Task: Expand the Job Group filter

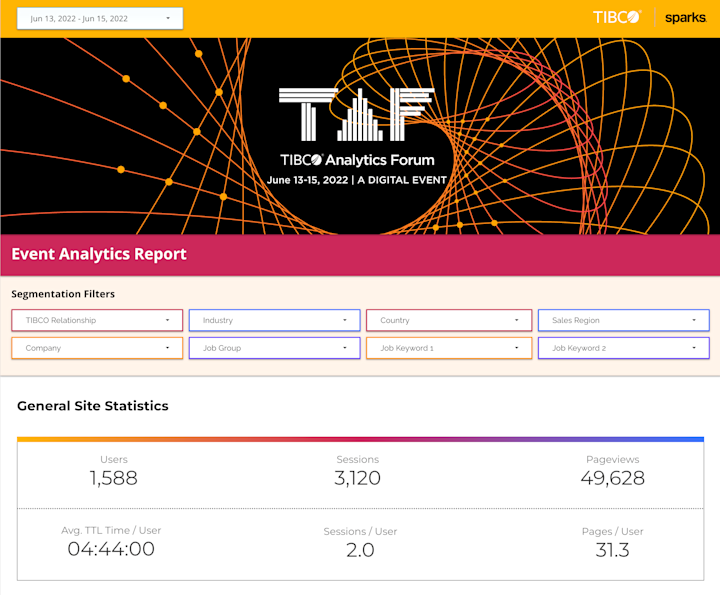Action: [x=274, y=348]
